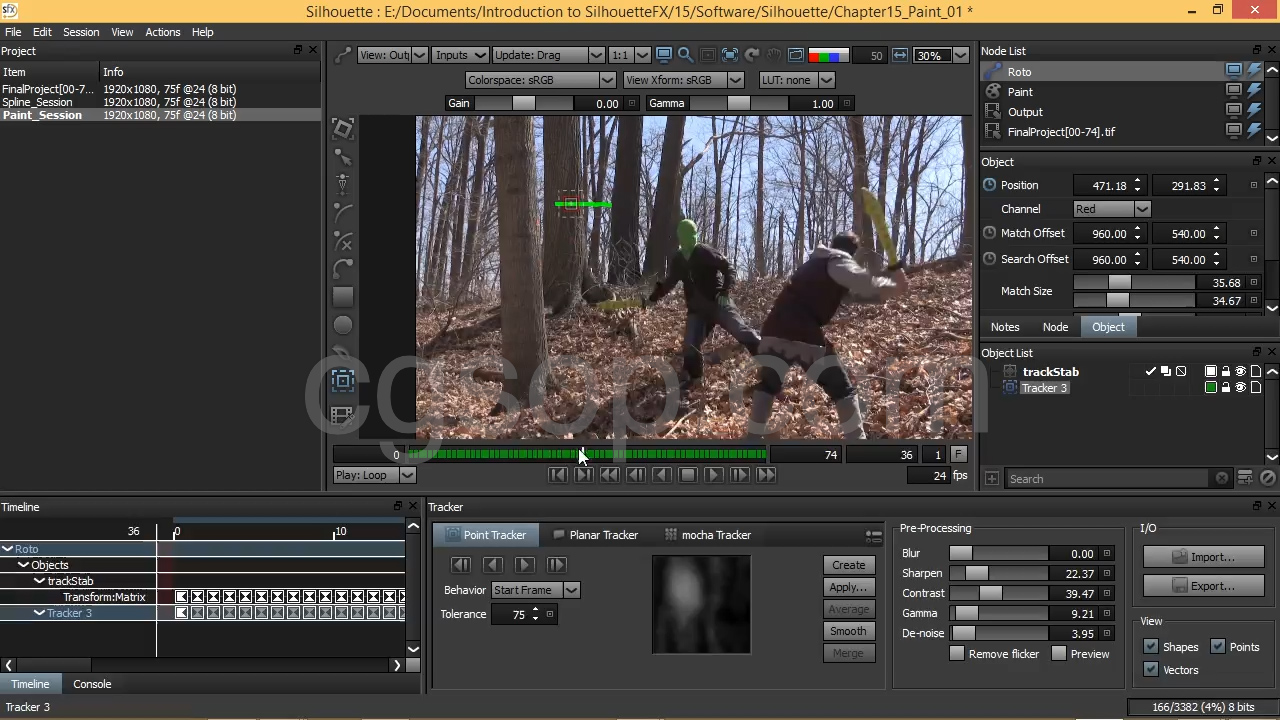Open the Behavior Start Frame dropdown
The image size is (1280, 720).
(535, 590)
